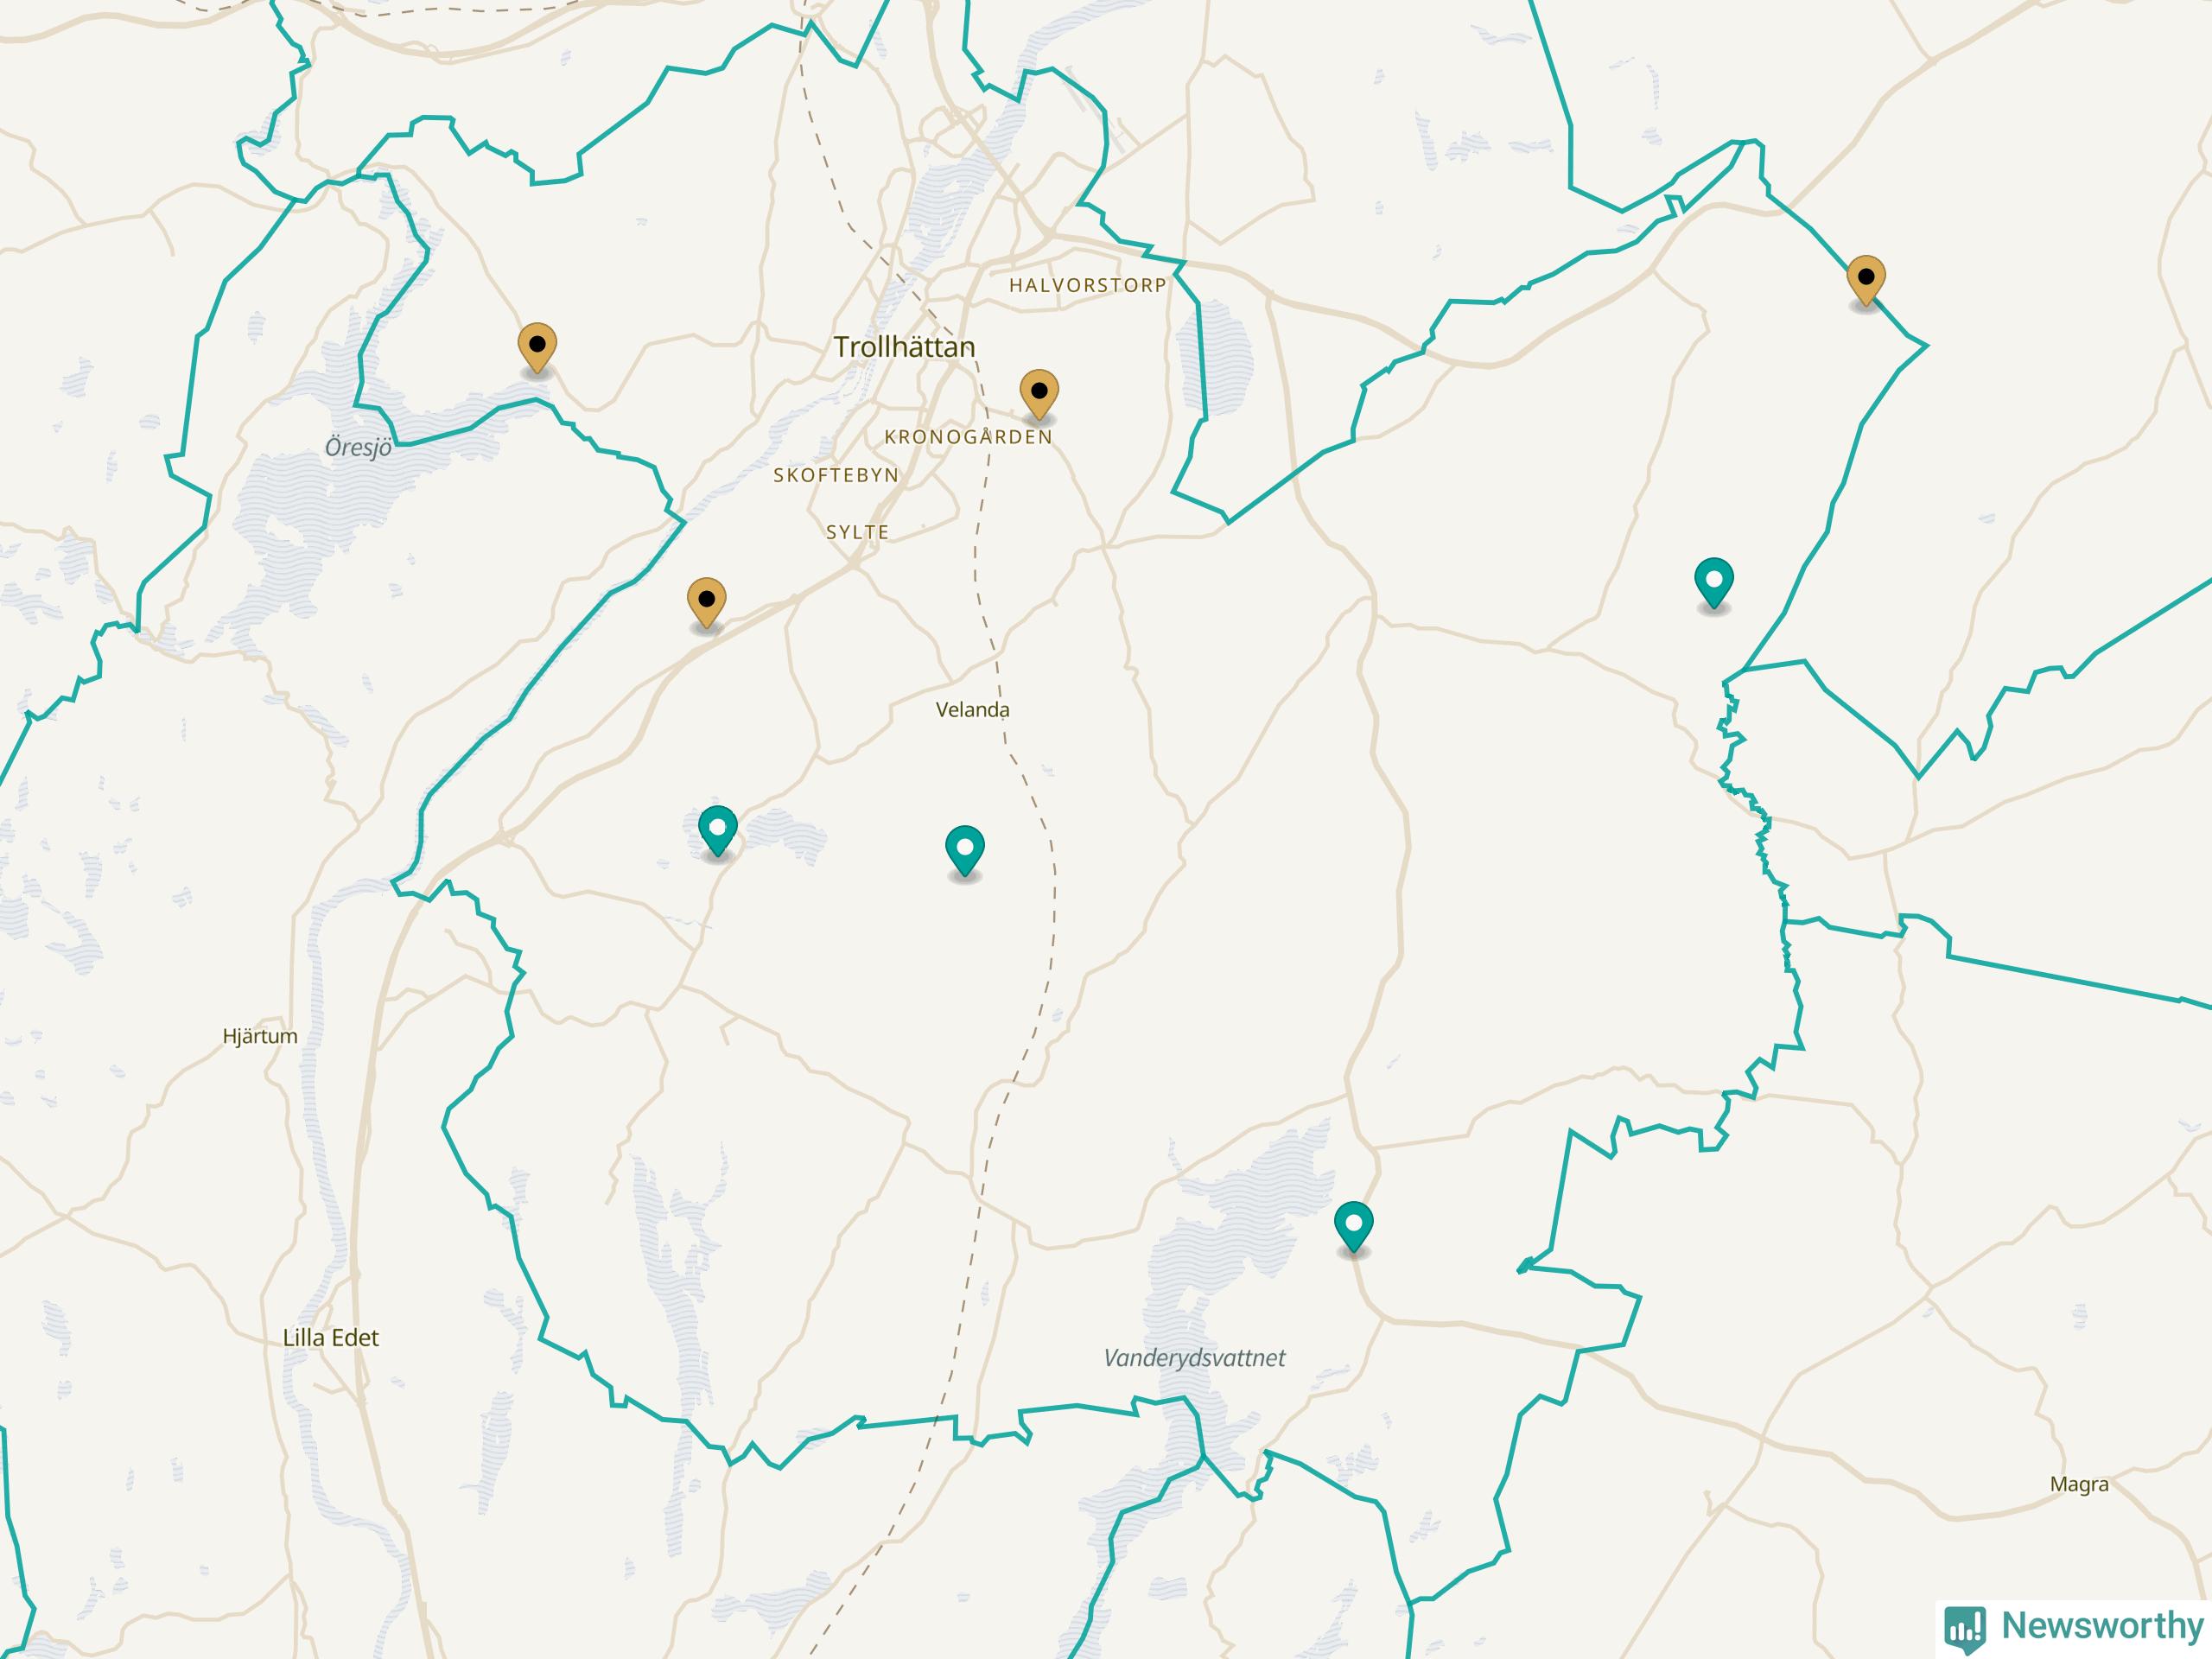Viewport: 2212px width, 1659px height.
Task: Click the Newsworthy logo icon
Action: tap(1964, 1626)
